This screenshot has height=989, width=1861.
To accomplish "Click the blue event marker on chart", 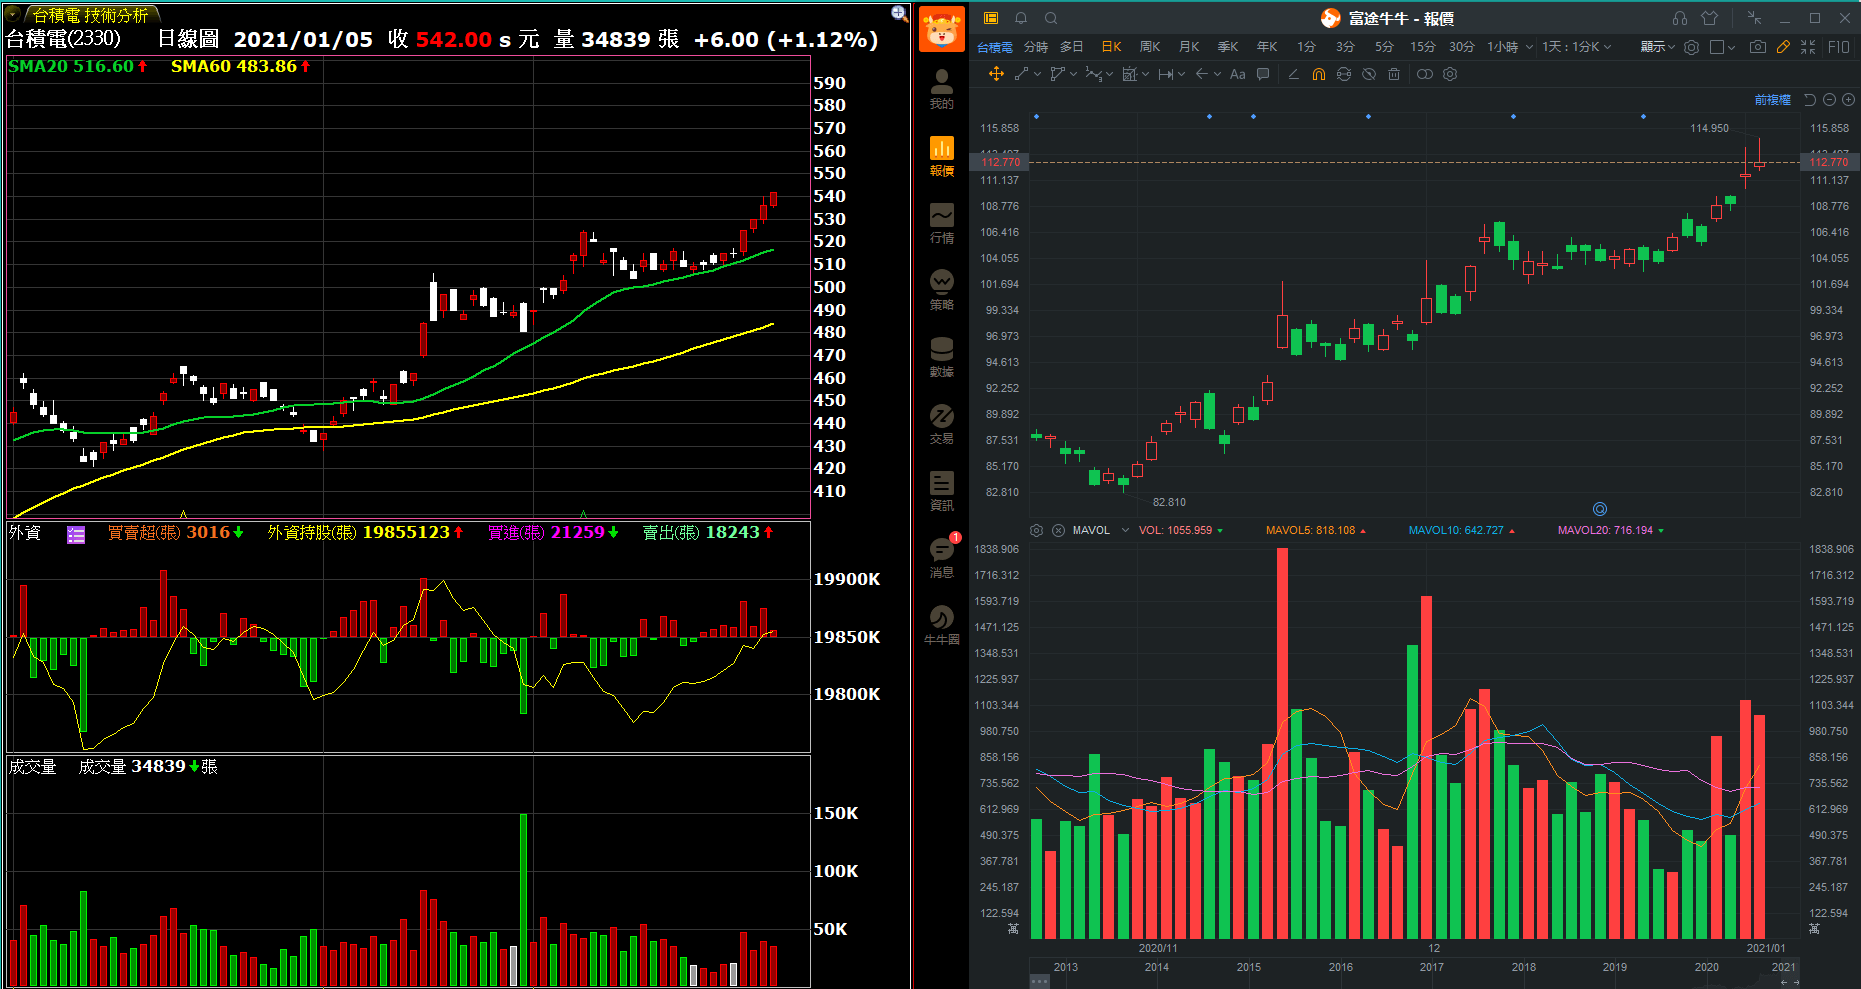I will (1600, 509).
